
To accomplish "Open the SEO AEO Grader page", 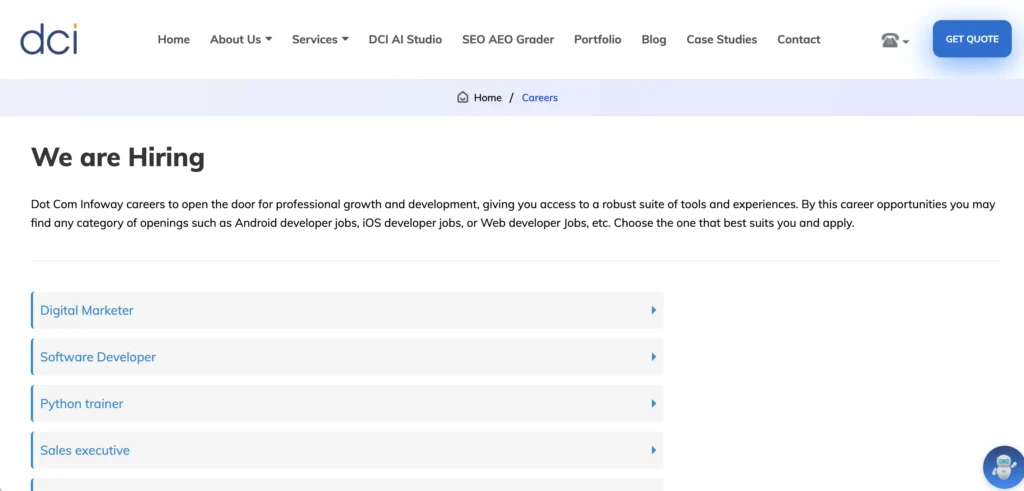I will pyautogui.click(x=508, y=39).
